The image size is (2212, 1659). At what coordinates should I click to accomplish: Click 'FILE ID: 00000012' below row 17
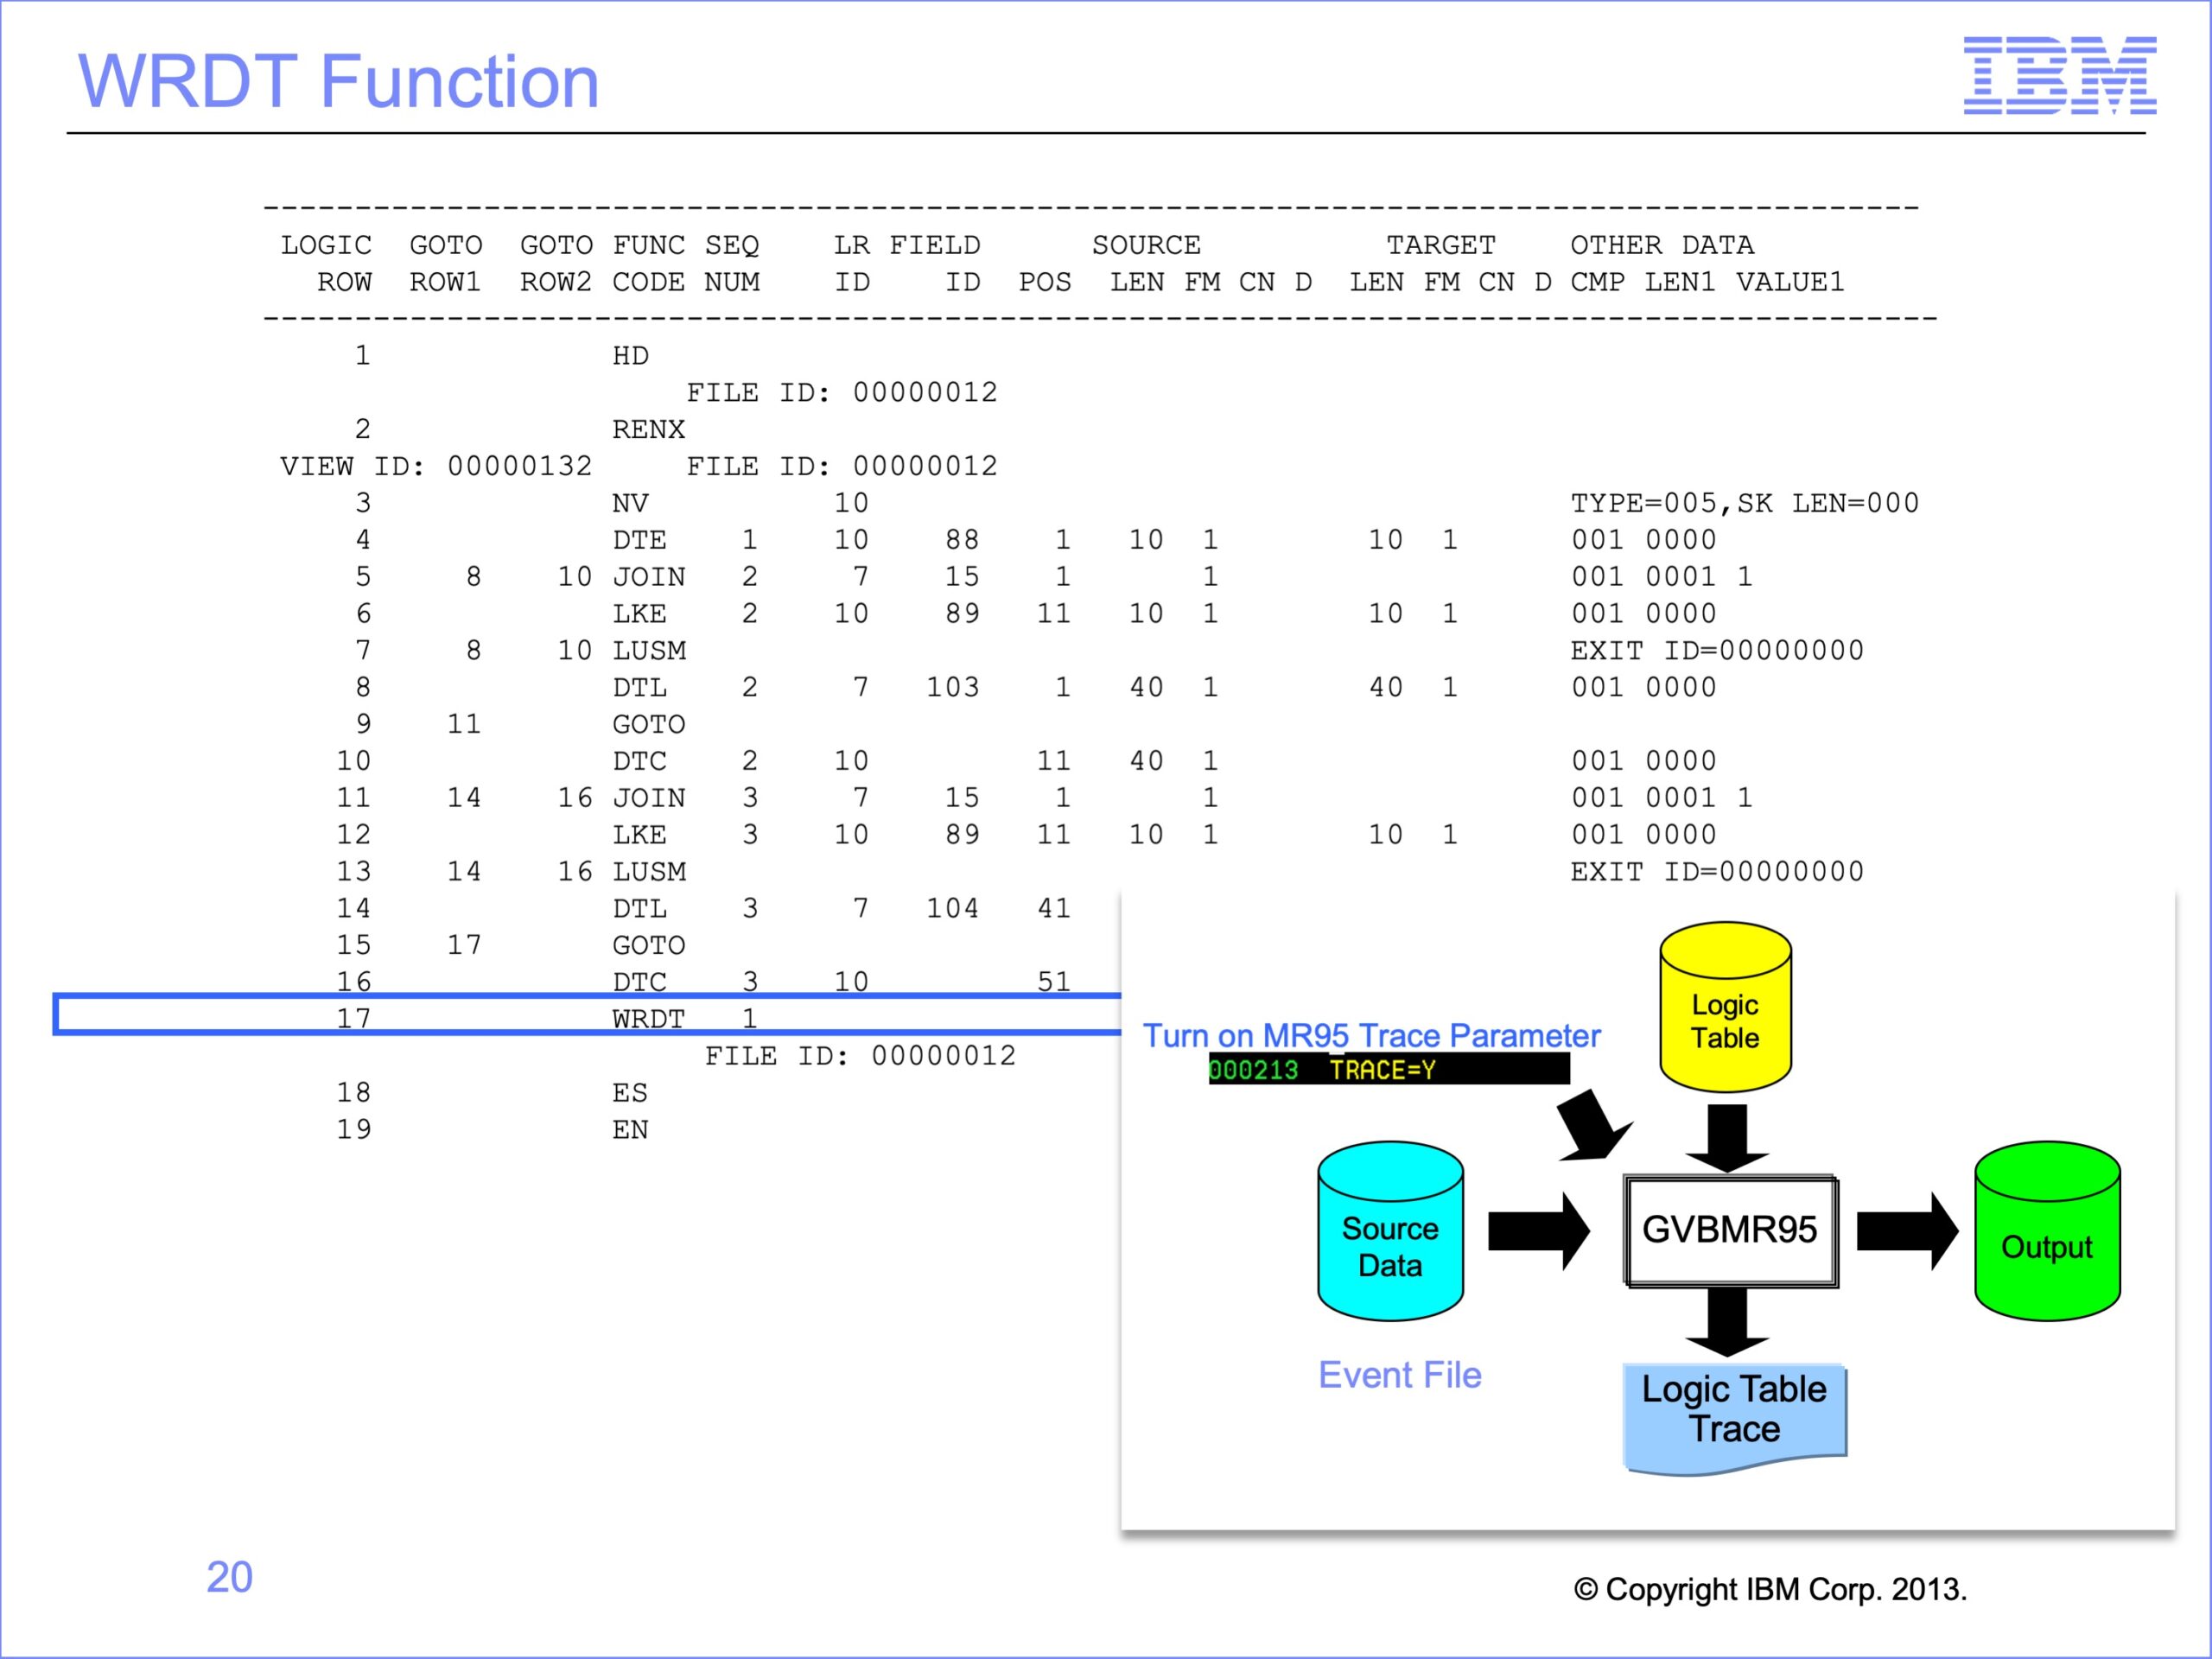click(x=860, y=1056)
